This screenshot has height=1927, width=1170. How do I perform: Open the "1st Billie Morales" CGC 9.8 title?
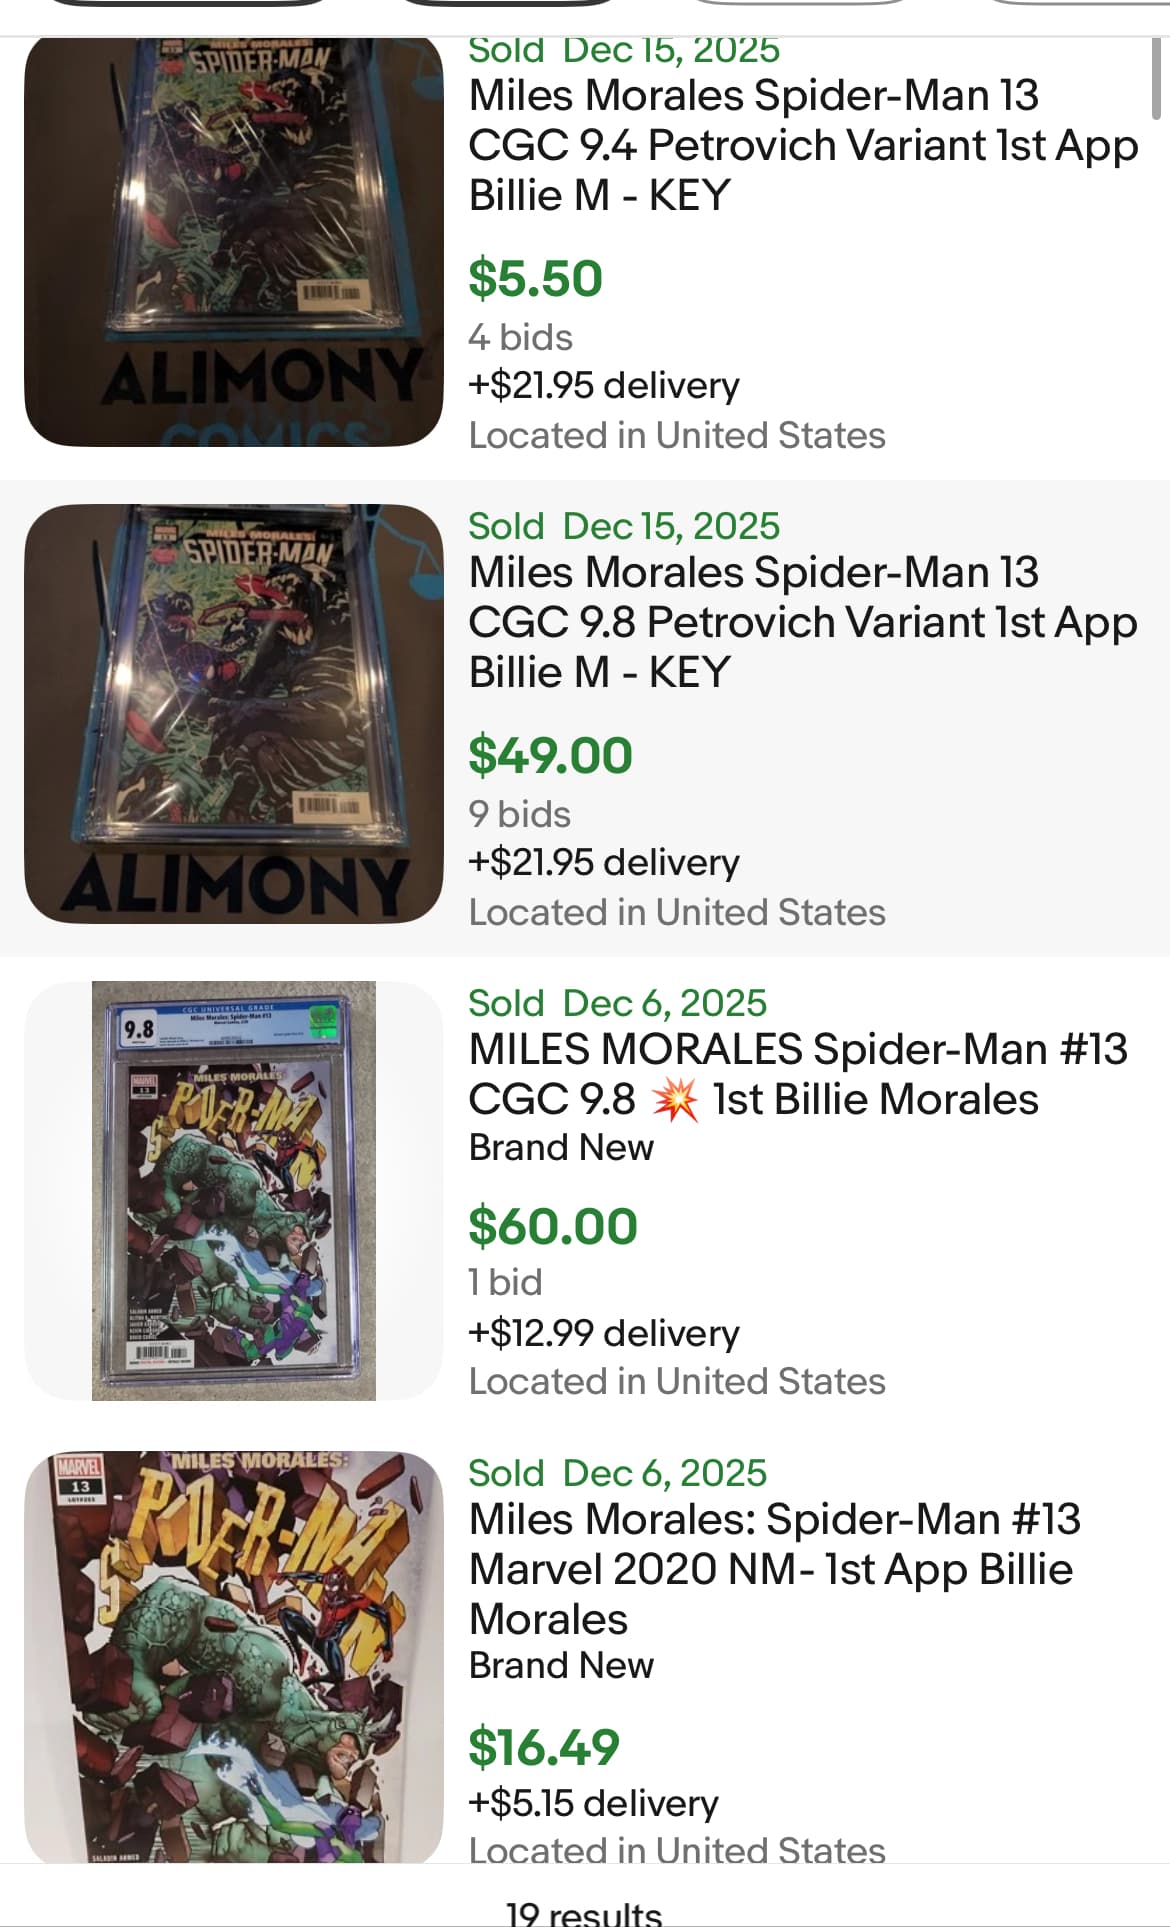pyautogui.click(x=797, y=1074)
